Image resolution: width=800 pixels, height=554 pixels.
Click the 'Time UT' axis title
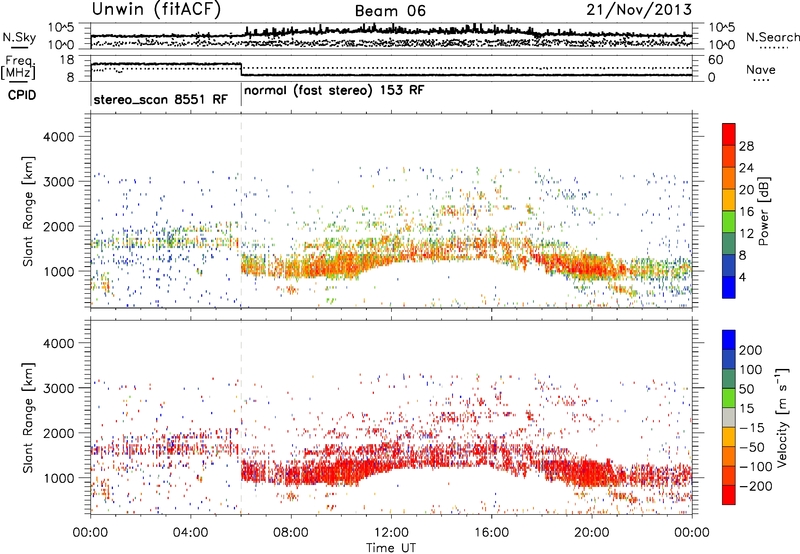(391, 548)
